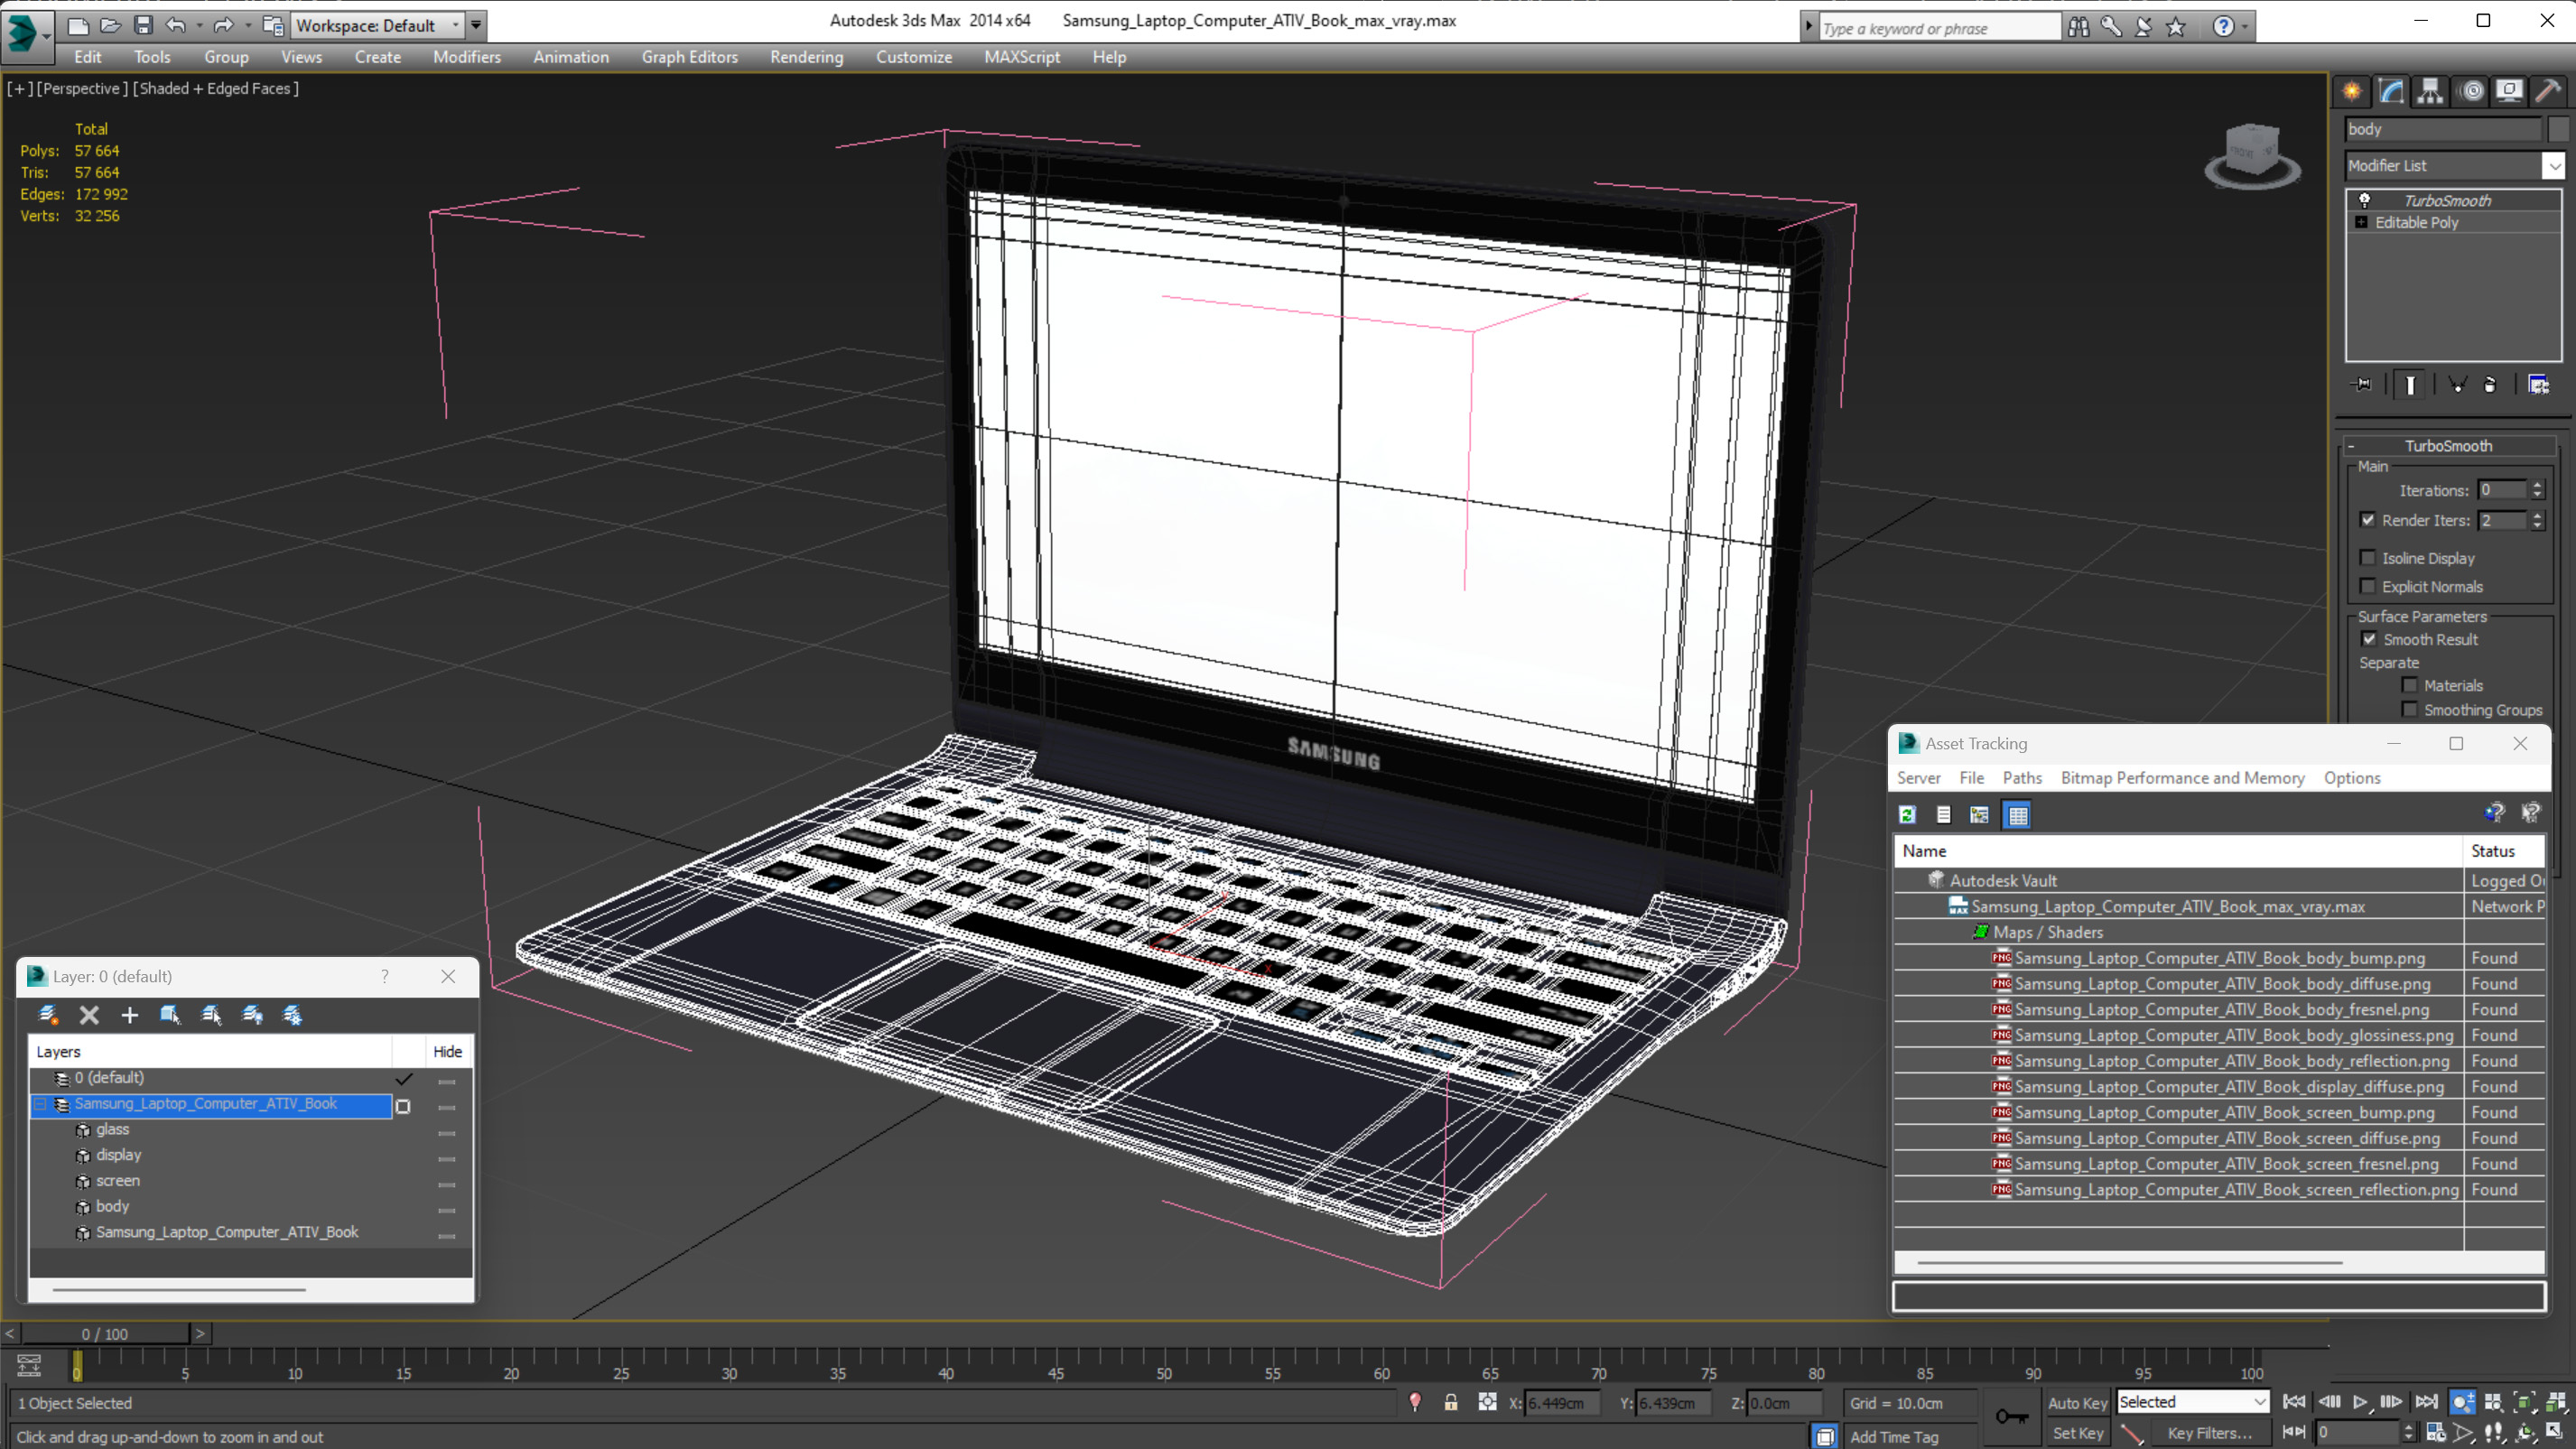Toggle TurboSmooth modifier lightbulb visibility
The image size is (2576, 1449).
[x=2364, y=200]
